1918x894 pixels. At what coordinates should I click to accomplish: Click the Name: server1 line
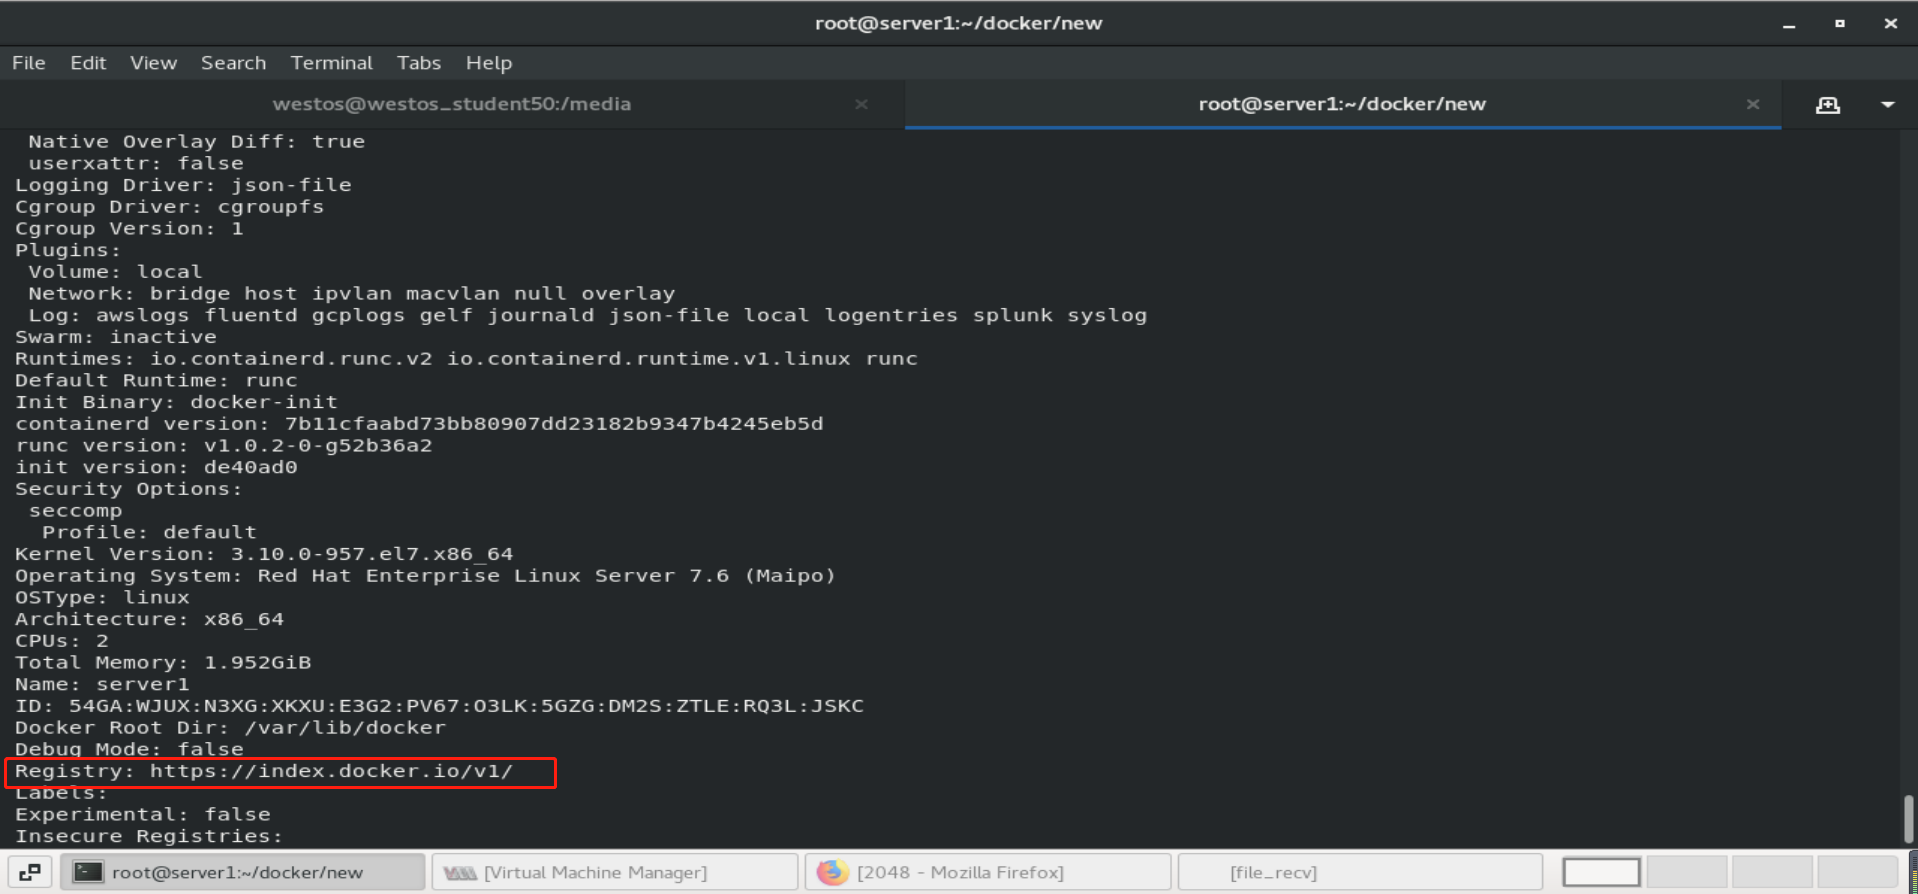[102, 685]
